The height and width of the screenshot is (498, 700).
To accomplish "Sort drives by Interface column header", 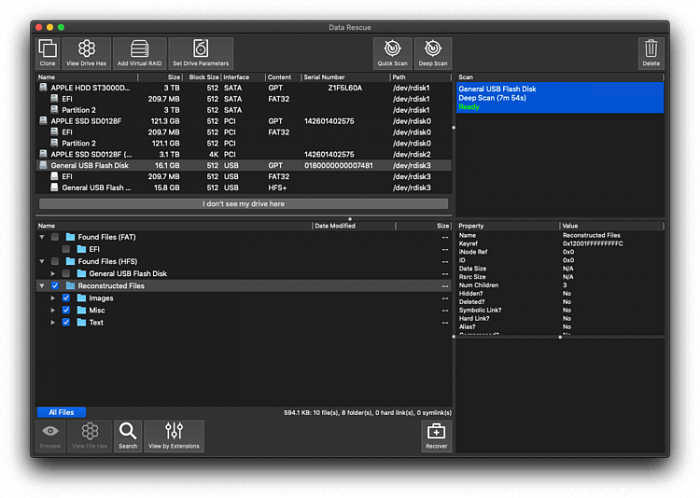I will click(x=243, y=77).
